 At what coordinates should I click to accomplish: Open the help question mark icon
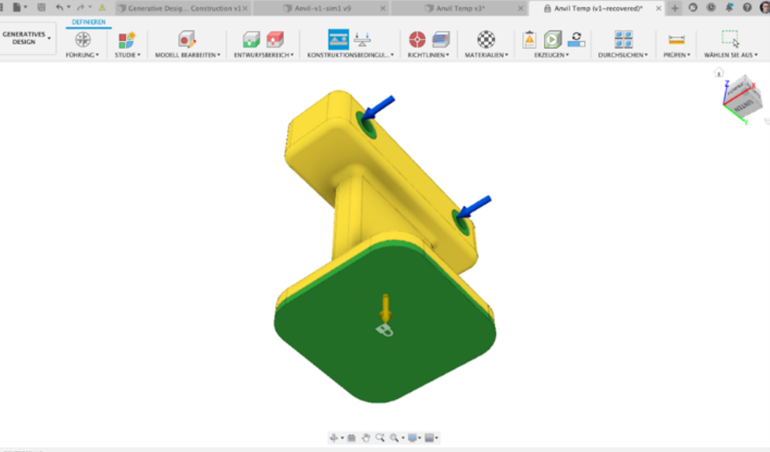pyautogui.click(x=747, y=7)
